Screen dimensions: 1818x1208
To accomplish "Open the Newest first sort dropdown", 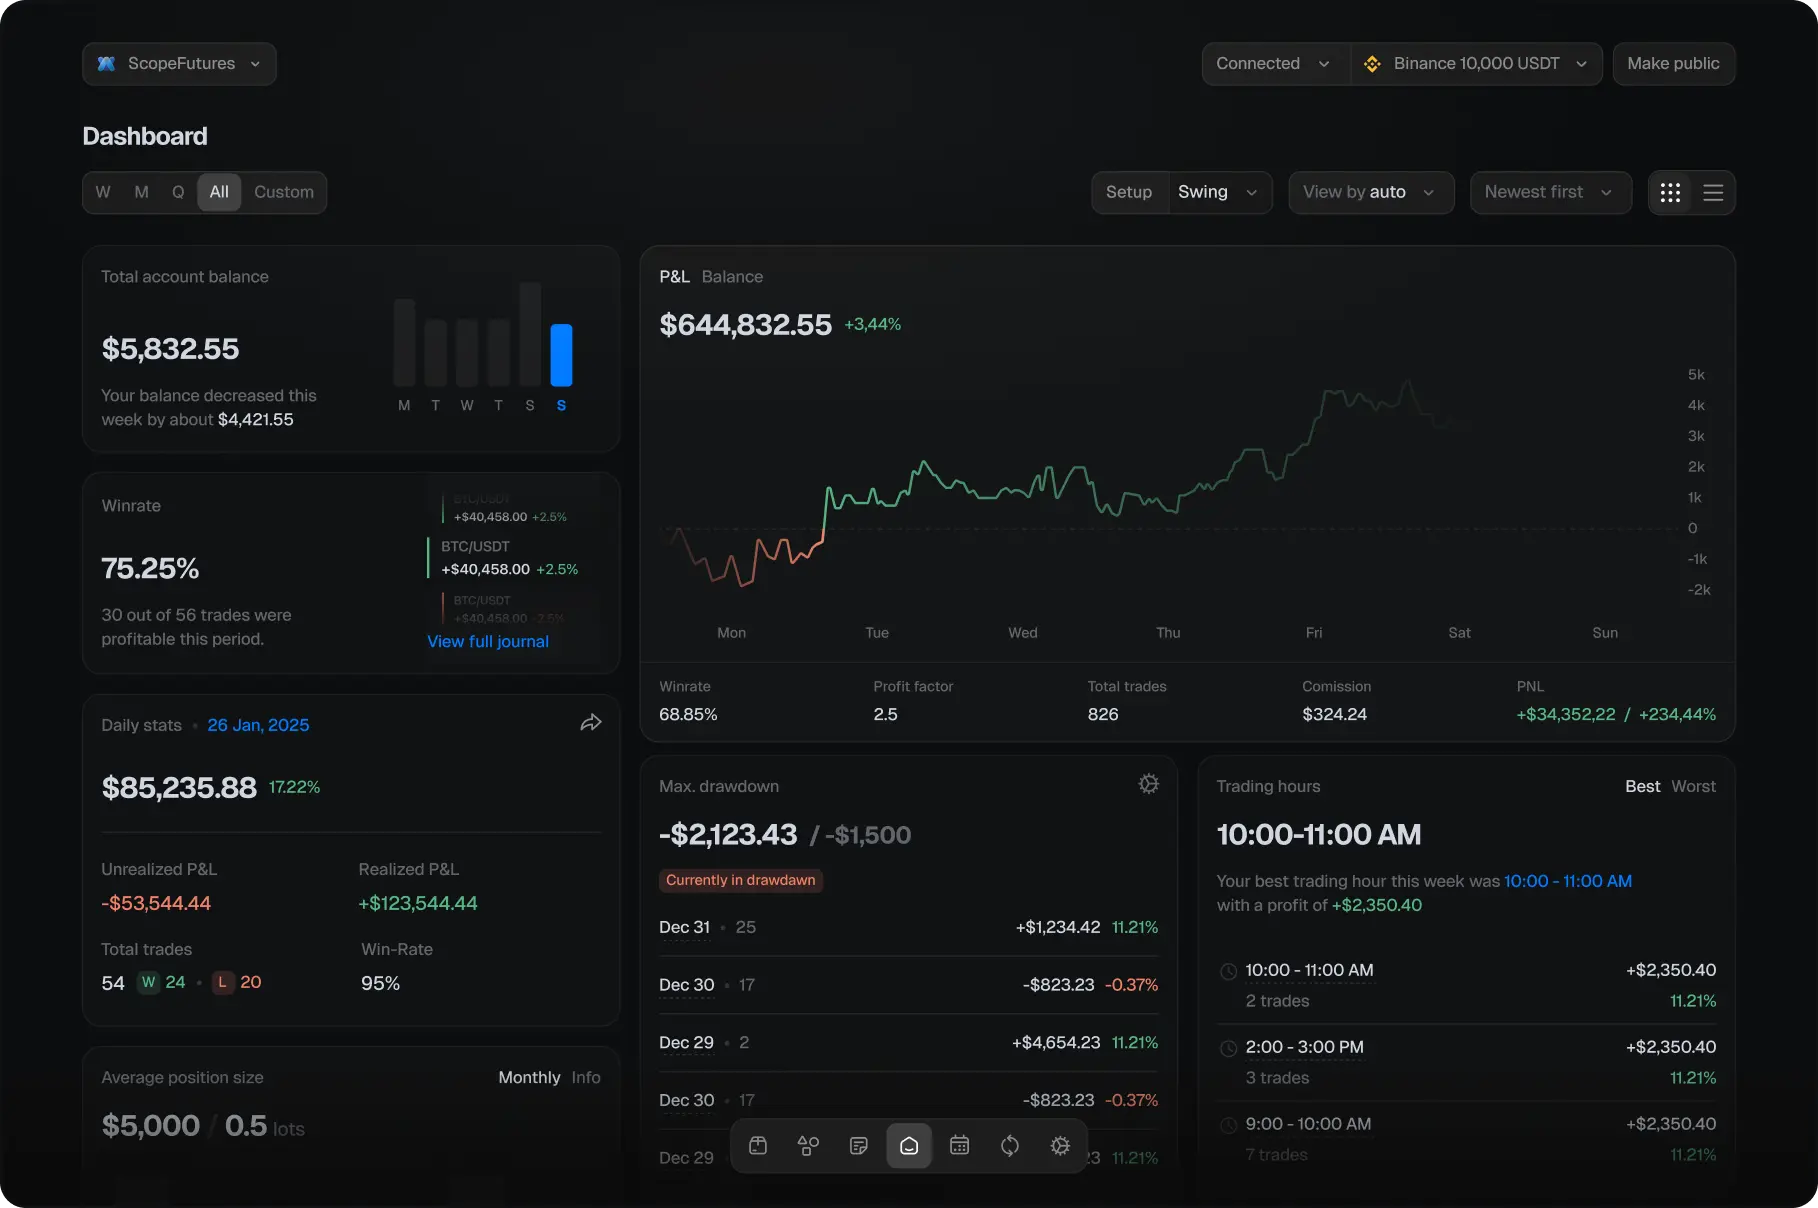I will coord(1550,192).
